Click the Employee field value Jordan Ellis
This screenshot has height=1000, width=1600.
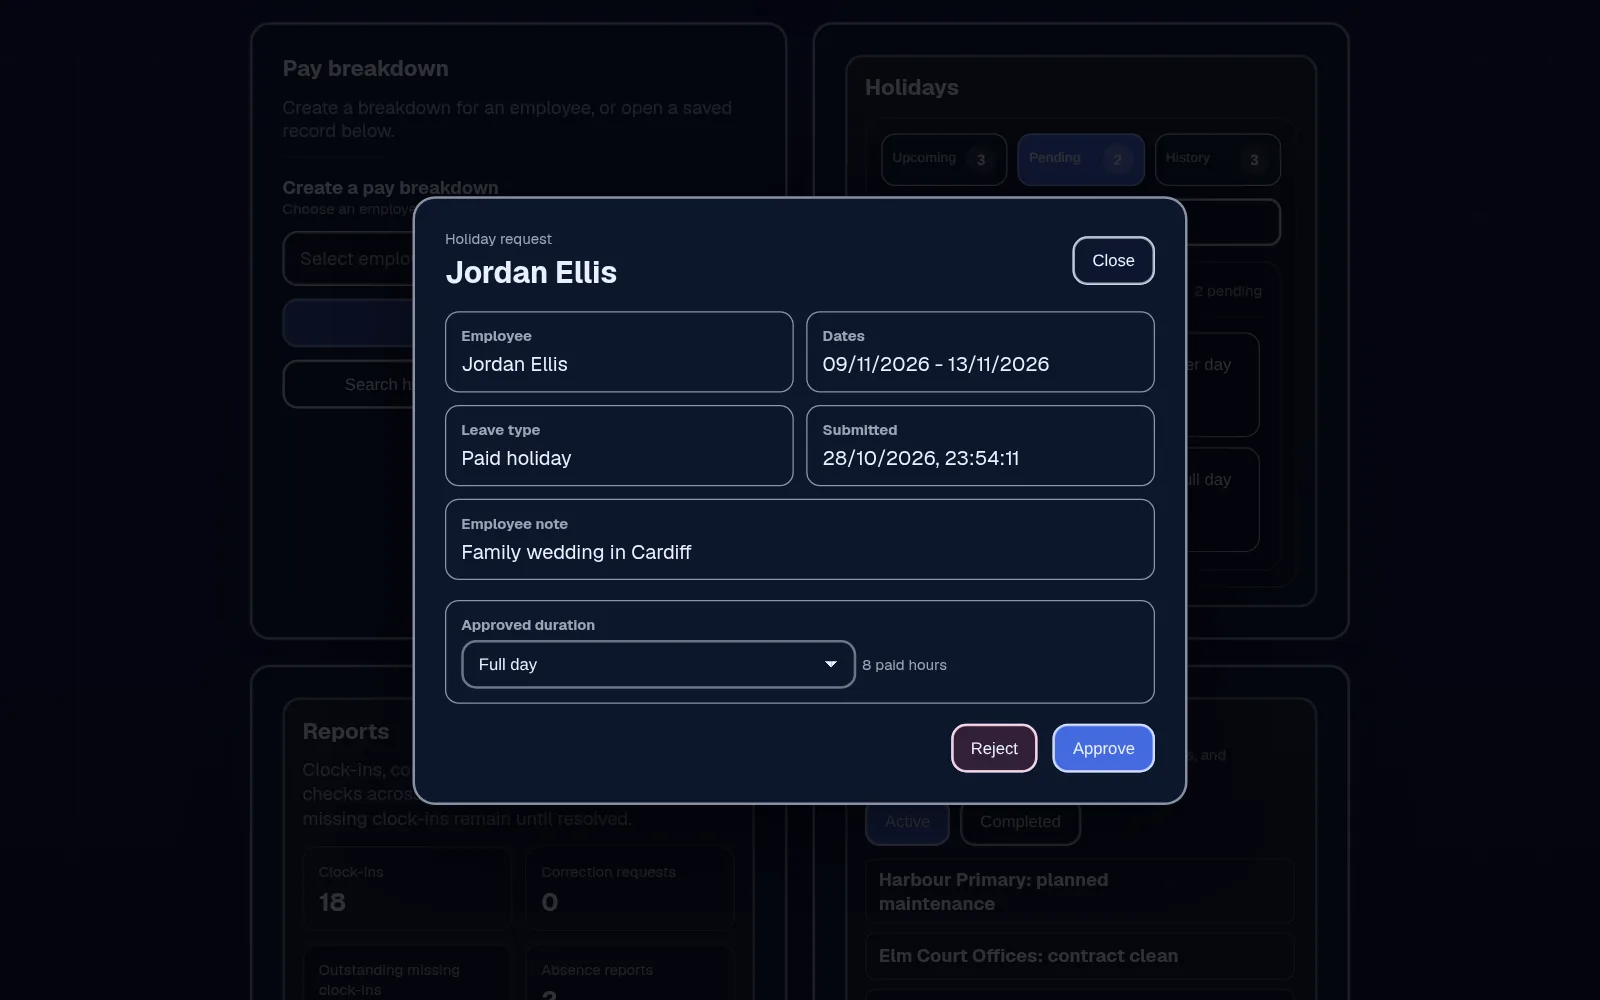[x=514, y=364]
